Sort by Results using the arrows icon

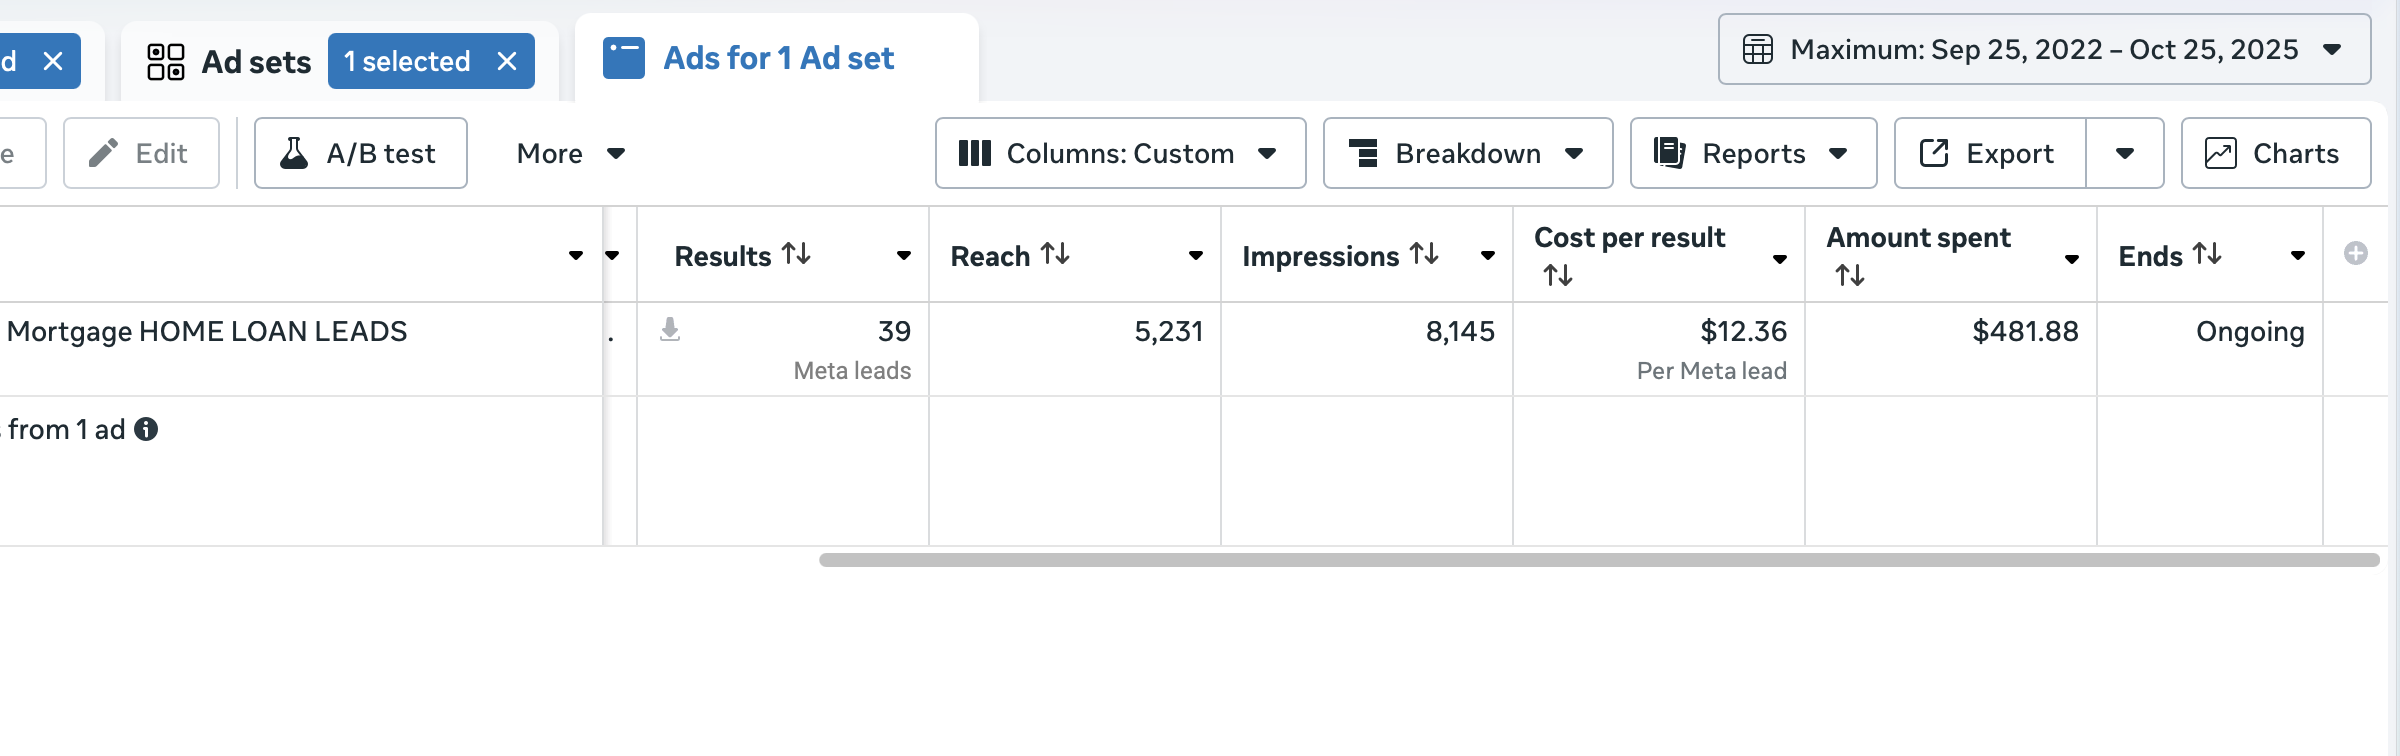click(796, 254)
